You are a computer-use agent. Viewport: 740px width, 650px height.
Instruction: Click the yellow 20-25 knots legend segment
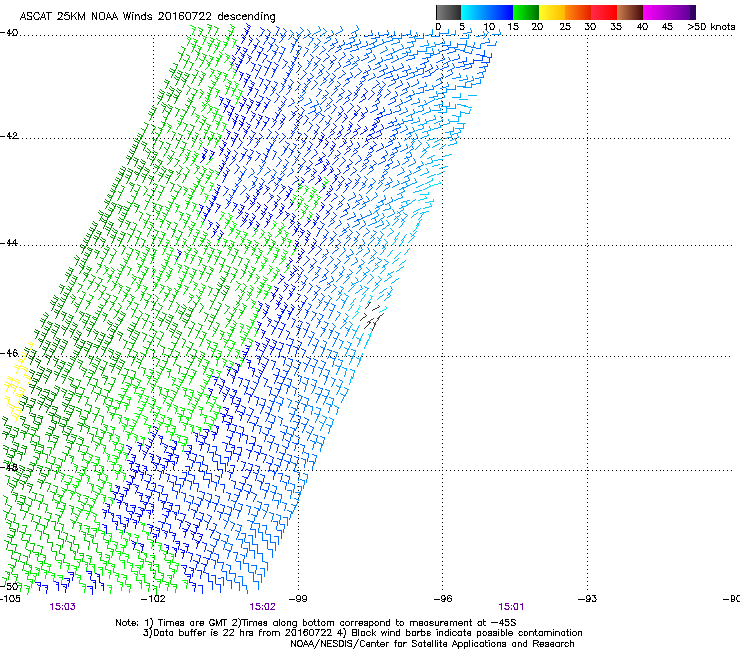point(551,12)
